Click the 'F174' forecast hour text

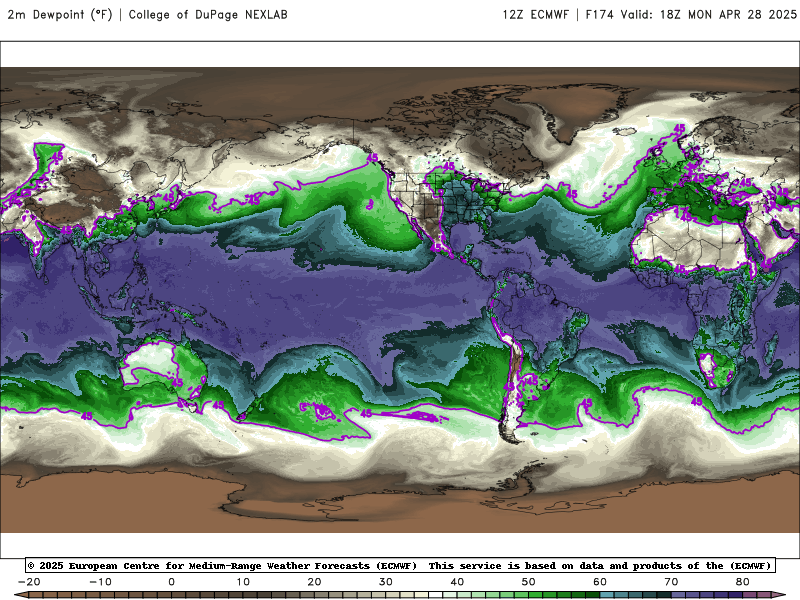(x=599, y=14)
